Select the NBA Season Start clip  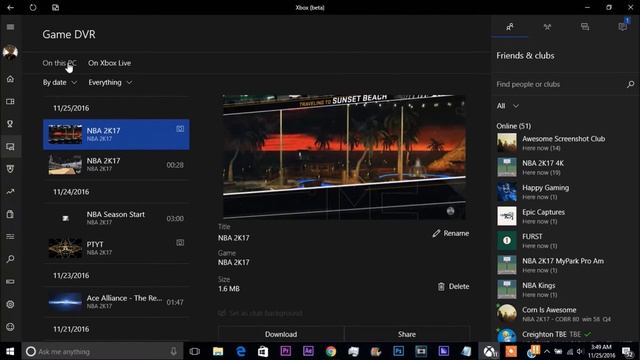coord(116,218)
